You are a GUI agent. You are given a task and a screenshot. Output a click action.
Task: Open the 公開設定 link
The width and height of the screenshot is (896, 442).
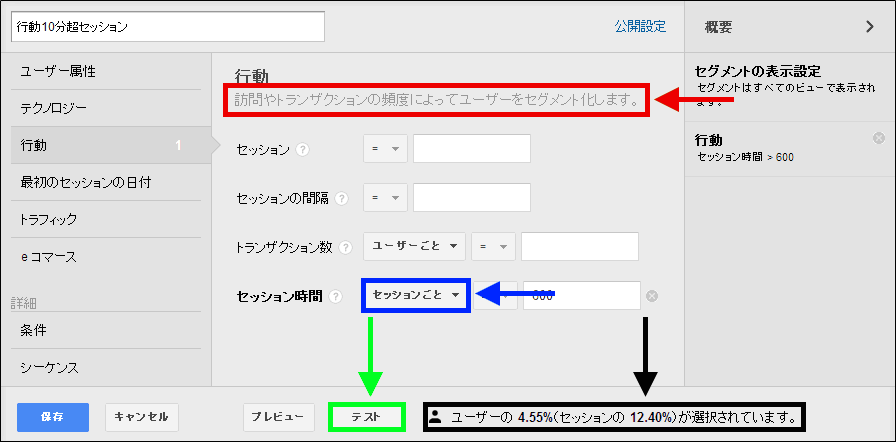pos(641,26)
